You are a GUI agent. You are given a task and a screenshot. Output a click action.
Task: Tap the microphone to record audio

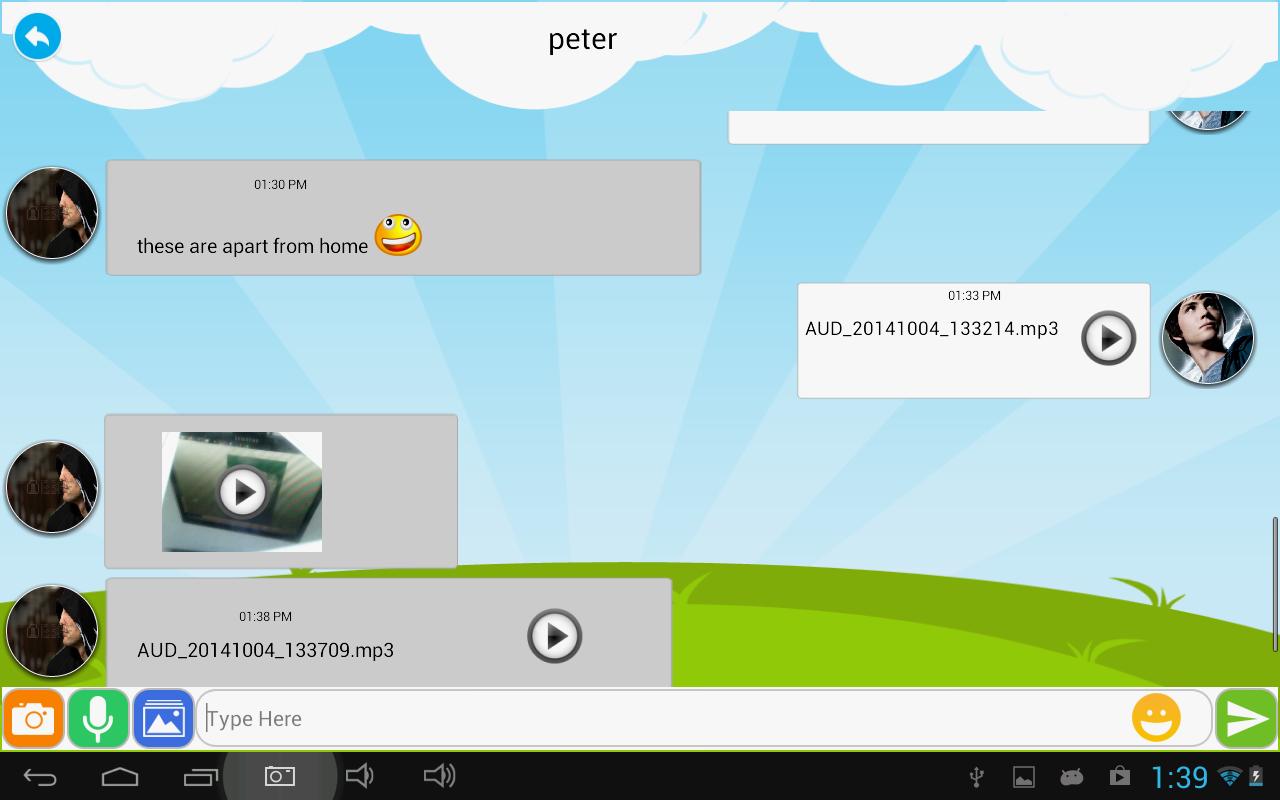click(x=97, y=718)
